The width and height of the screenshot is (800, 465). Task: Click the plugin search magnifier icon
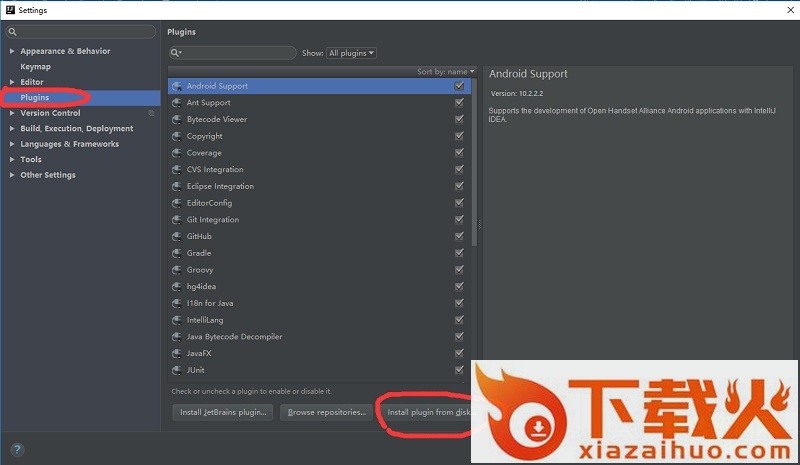pyautogui.click(x=176, y=53)
